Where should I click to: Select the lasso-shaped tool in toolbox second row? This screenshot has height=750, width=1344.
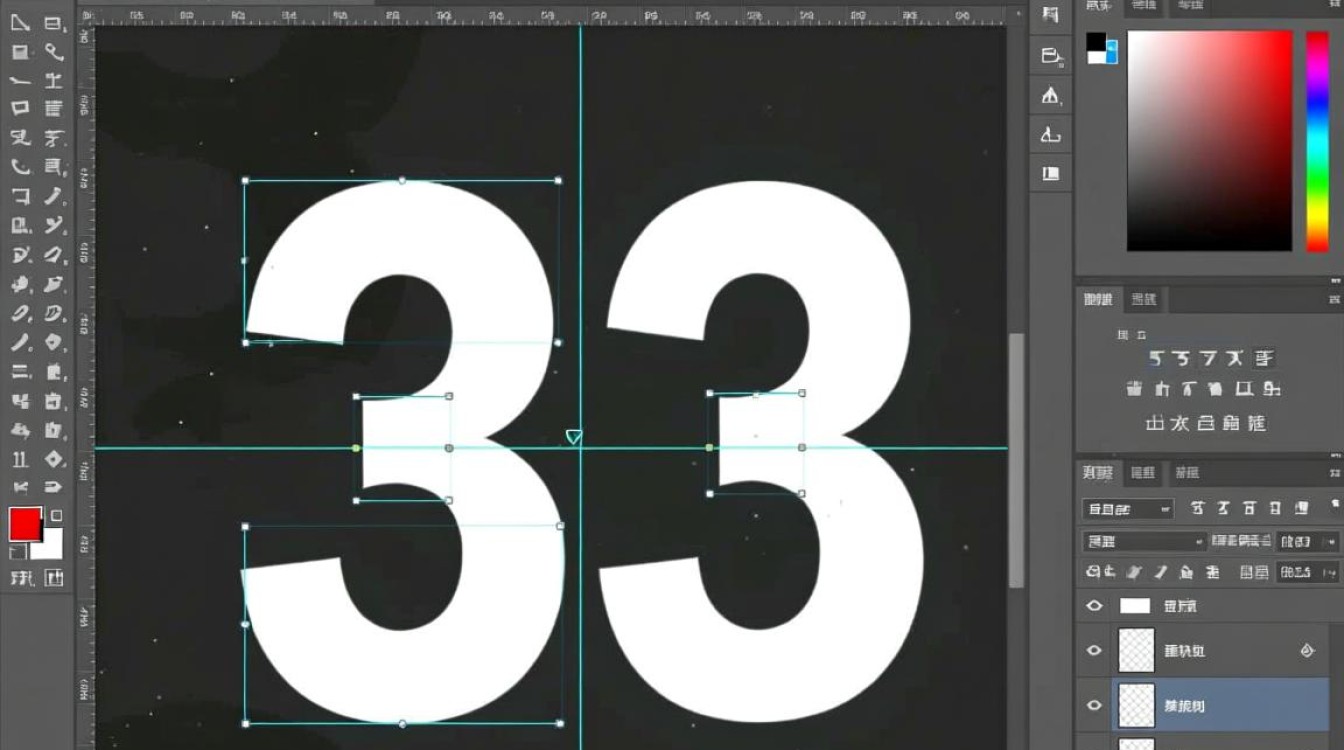coord(54,52)
